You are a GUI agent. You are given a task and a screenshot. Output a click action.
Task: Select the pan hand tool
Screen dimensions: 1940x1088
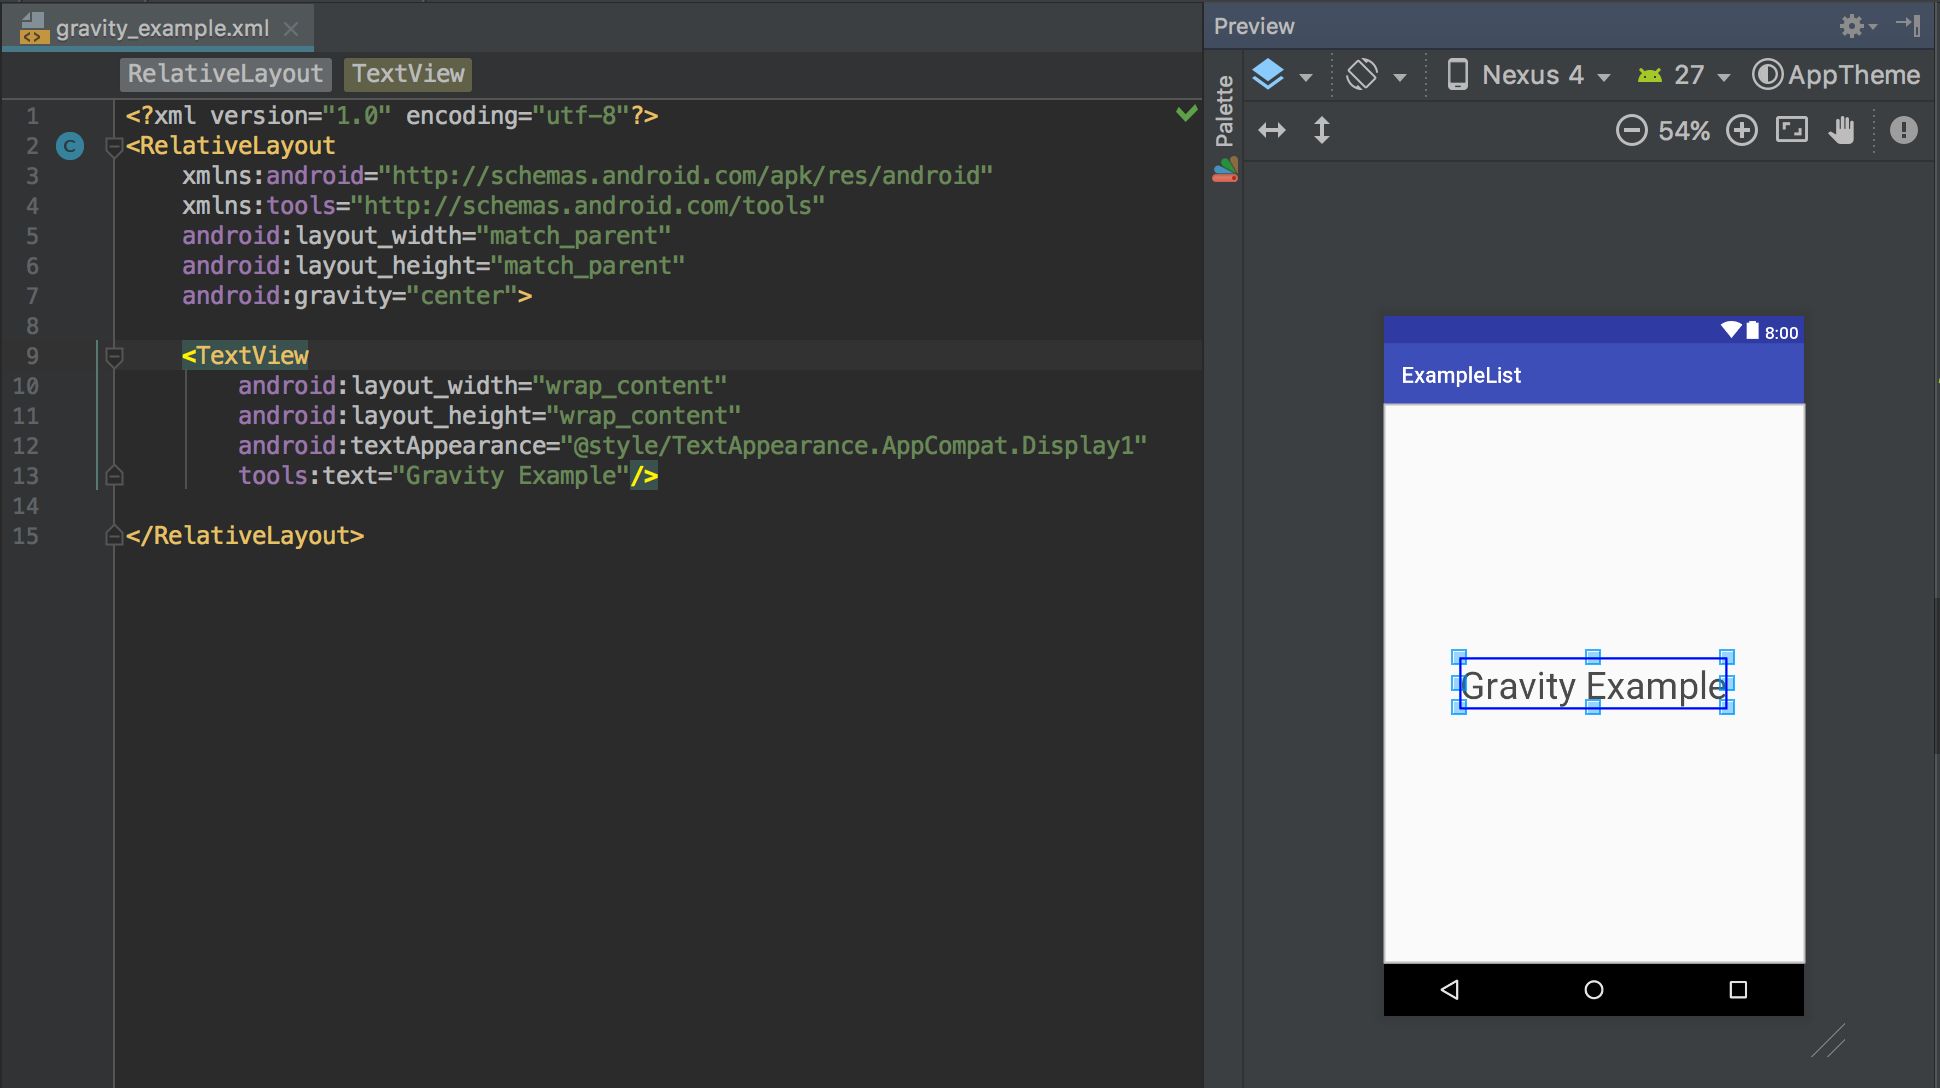(1841, 130)
